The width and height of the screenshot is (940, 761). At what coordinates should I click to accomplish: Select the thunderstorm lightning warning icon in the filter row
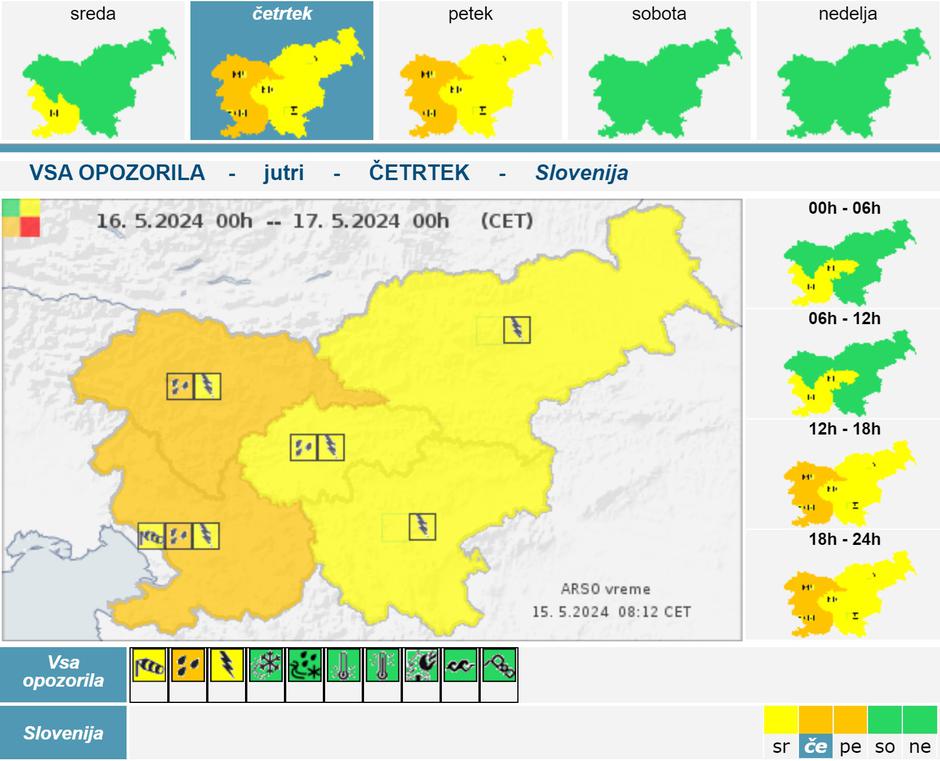tap(227, 665)
